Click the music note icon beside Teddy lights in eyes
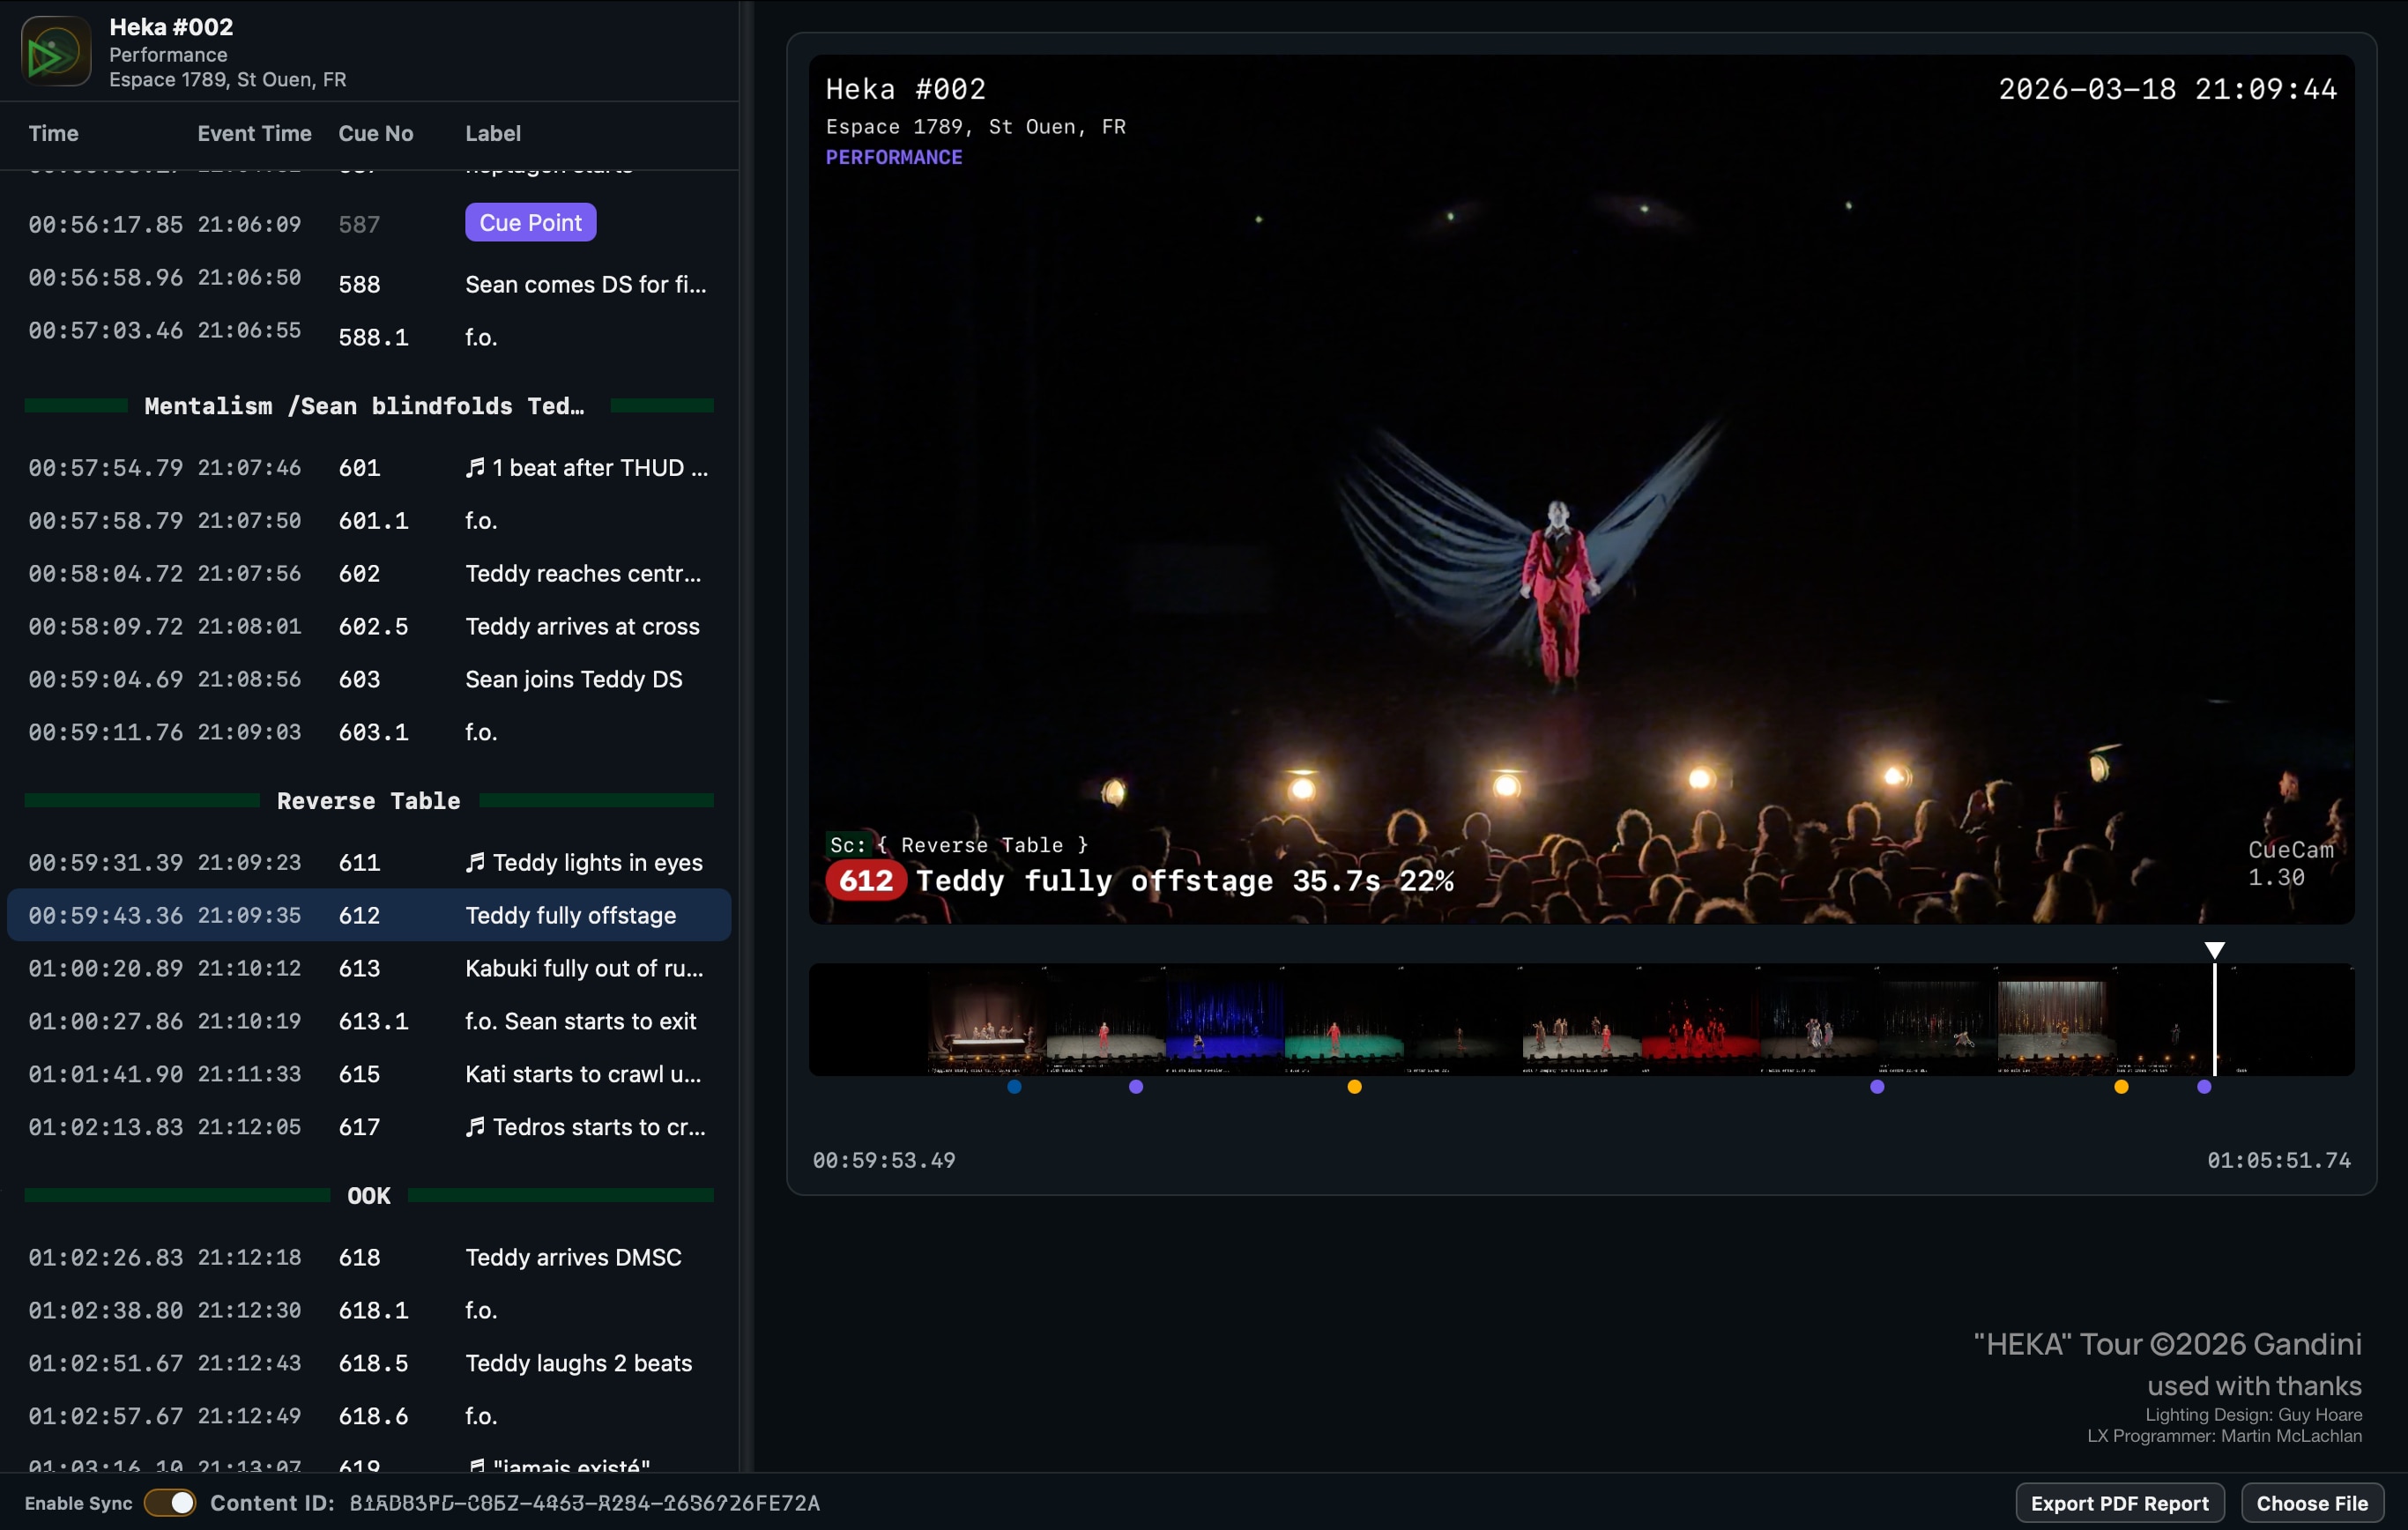The image size is (2408, 1530). click(477, 862)
